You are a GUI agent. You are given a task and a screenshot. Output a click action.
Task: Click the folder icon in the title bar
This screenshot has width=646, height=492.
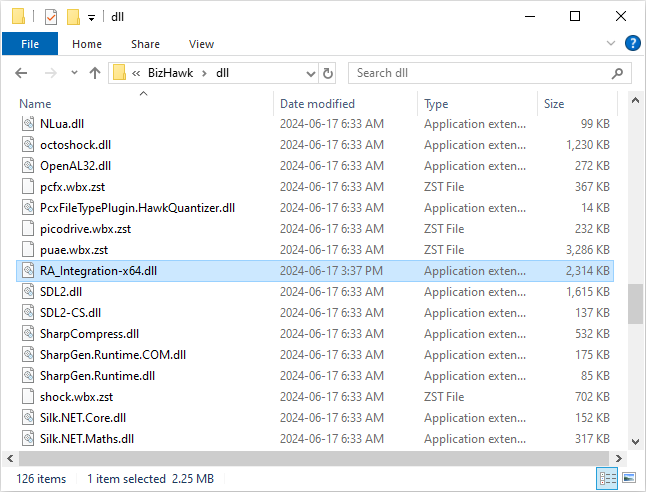tap(18, 16)
